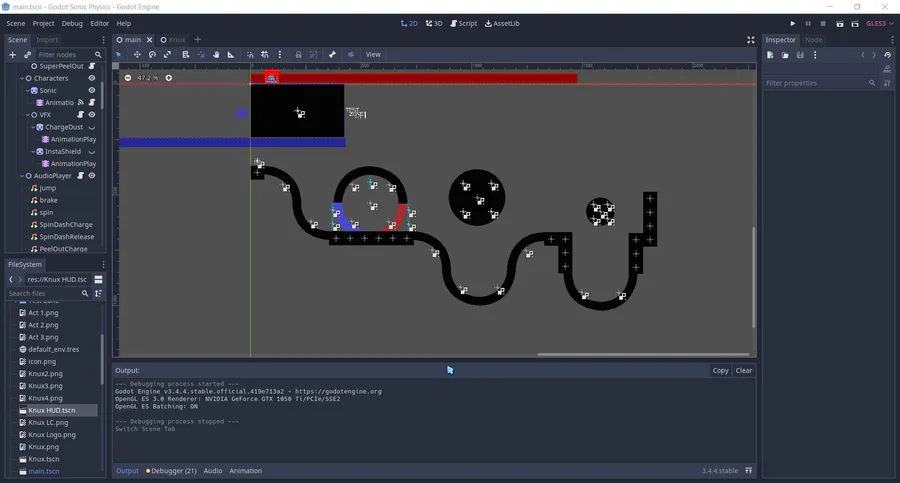Image resolution: width=900 pixels, height=483 pixels.
Task: Open the AssetLib workspace
Action: point(502,24)
